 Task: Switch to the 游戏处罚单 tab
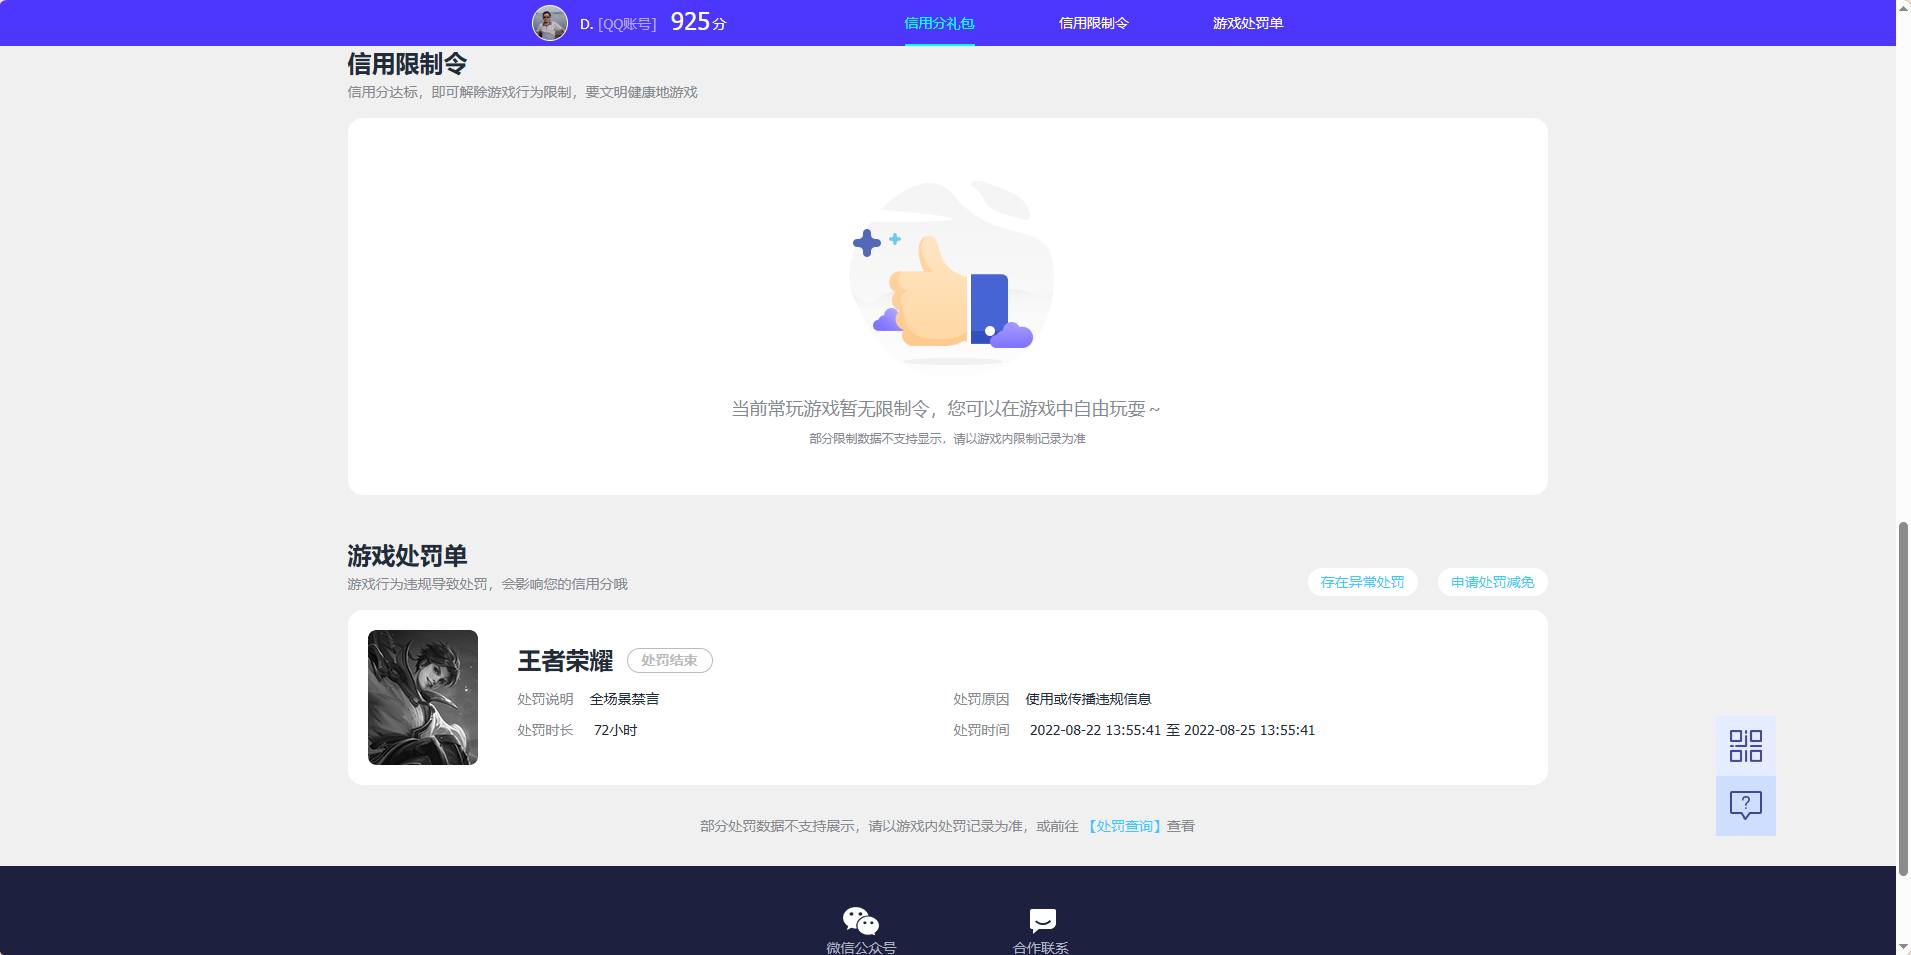[x=1247, y=23]
